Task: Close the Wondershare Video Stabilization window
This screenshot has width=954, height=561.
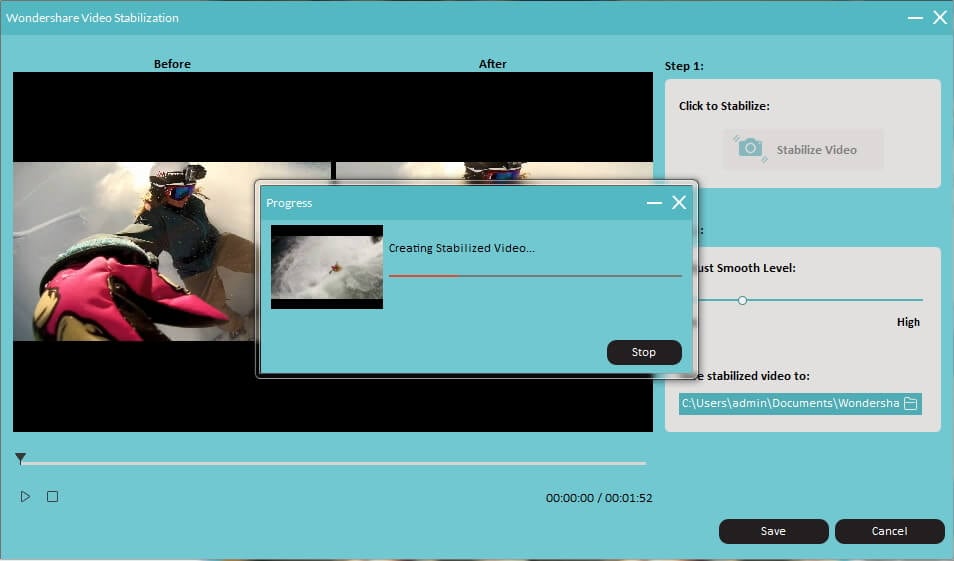Action: click(940, 18)
